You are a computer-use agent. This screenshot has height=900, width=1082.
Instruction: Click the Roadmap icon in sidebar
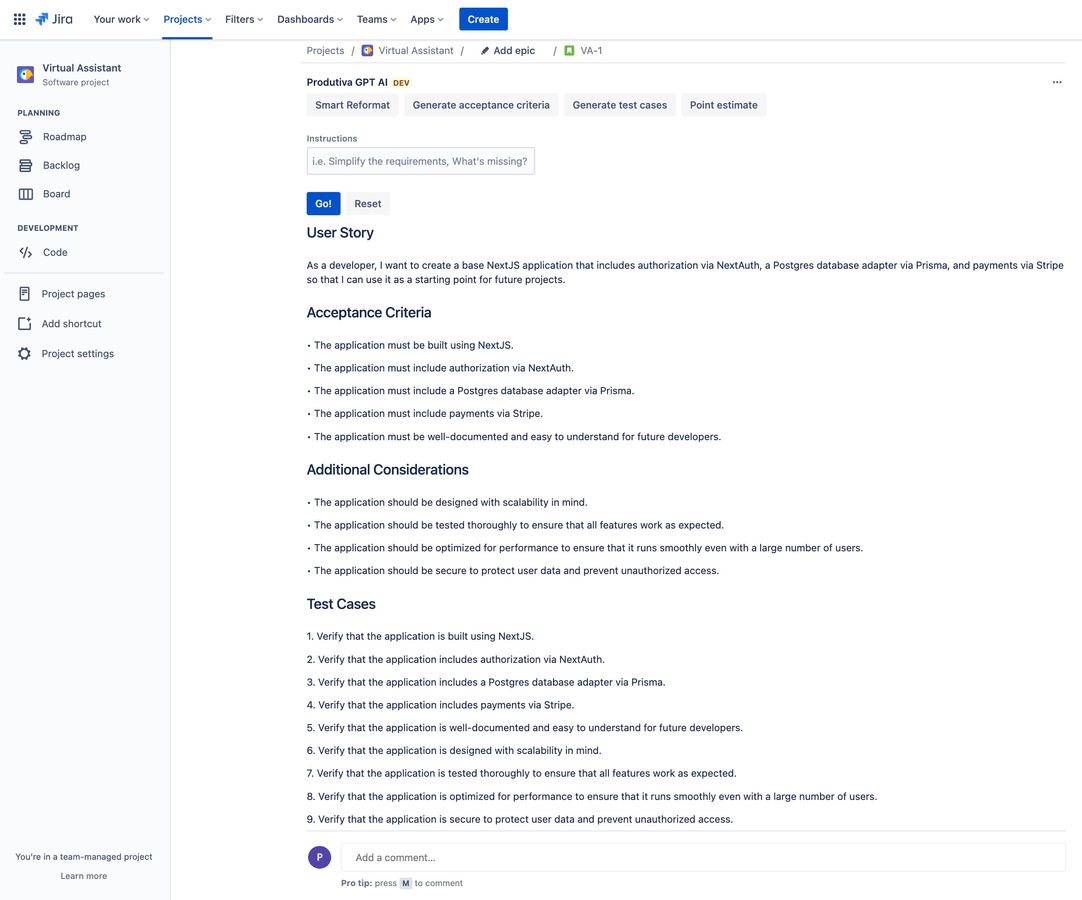coord(26,137)
